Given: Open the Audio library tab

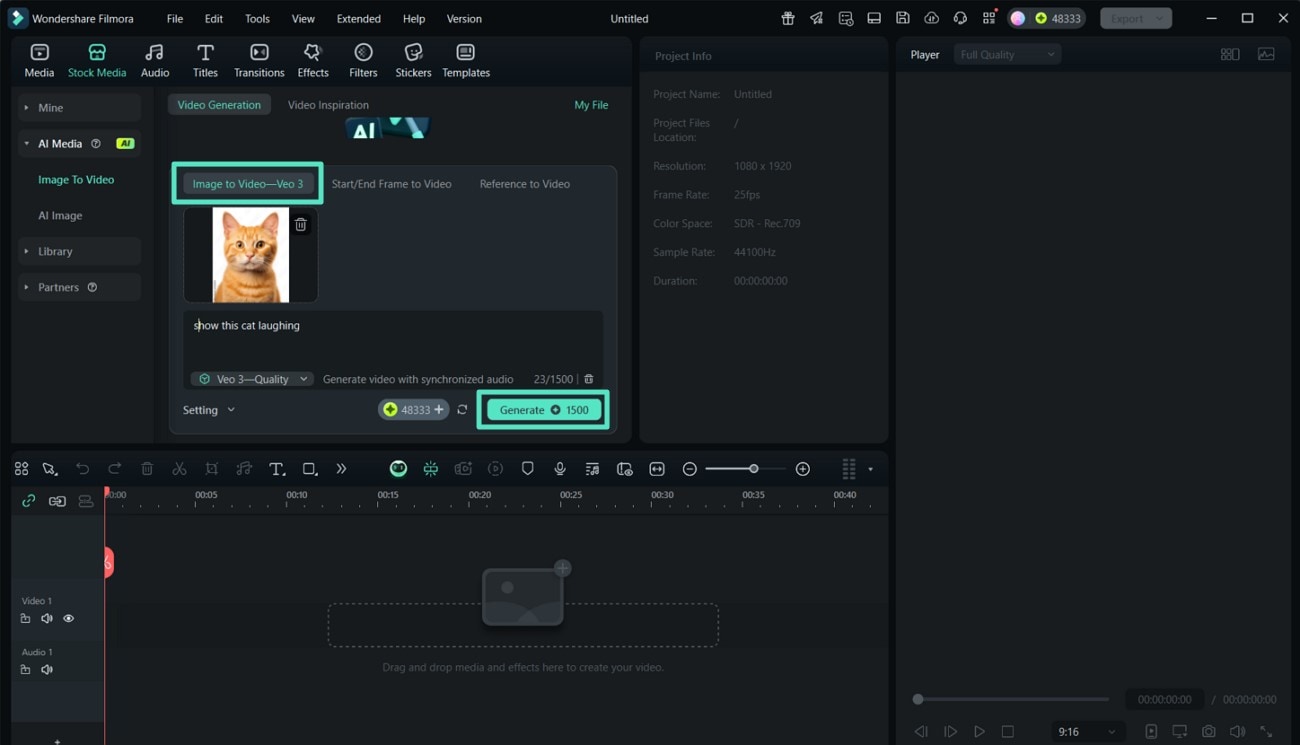Looking at the screenshot, I should 155,60.
